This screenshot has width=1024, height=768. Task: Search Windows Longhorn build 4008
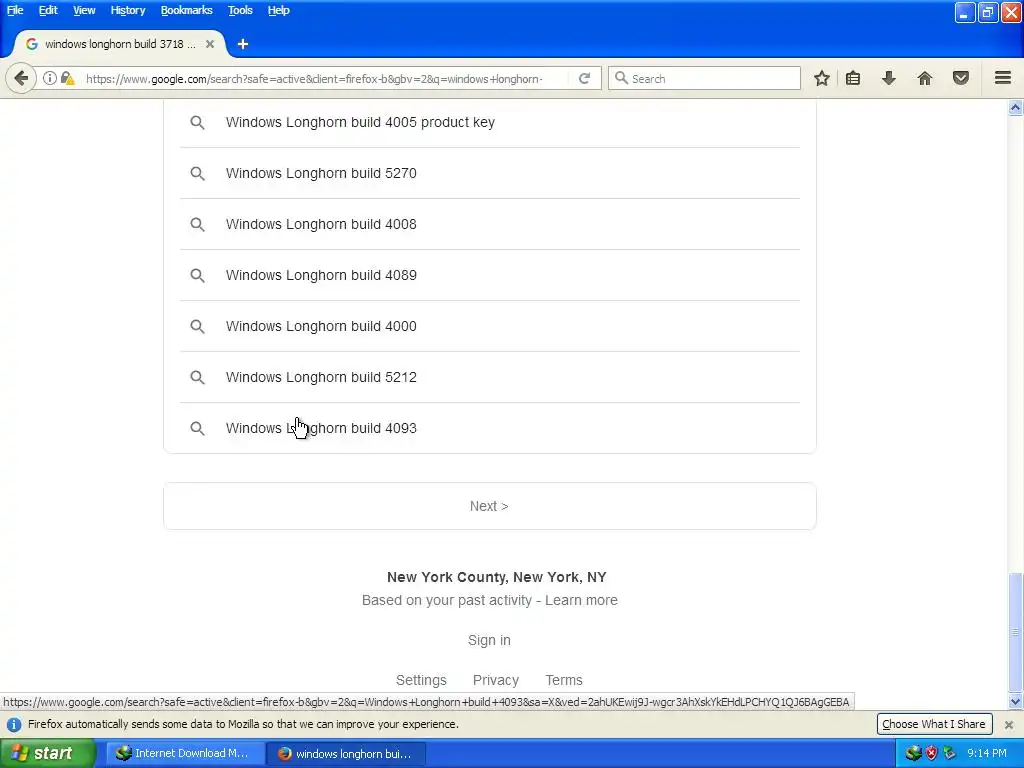click(321, 224)
